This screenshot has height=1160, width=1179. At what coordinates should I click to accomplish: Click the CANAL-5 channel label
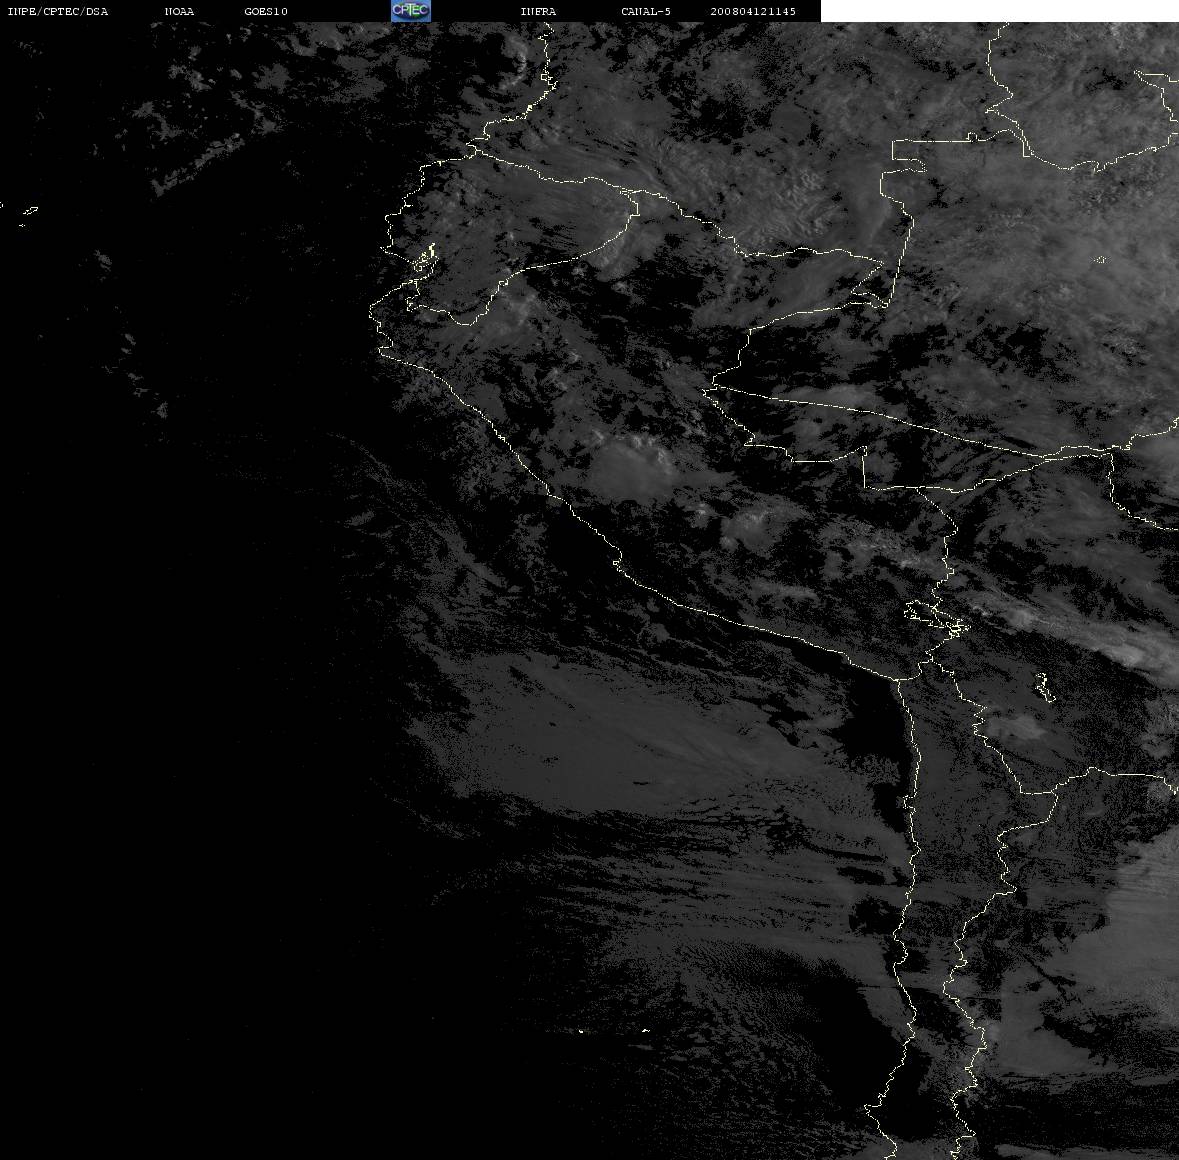point(646,11)
